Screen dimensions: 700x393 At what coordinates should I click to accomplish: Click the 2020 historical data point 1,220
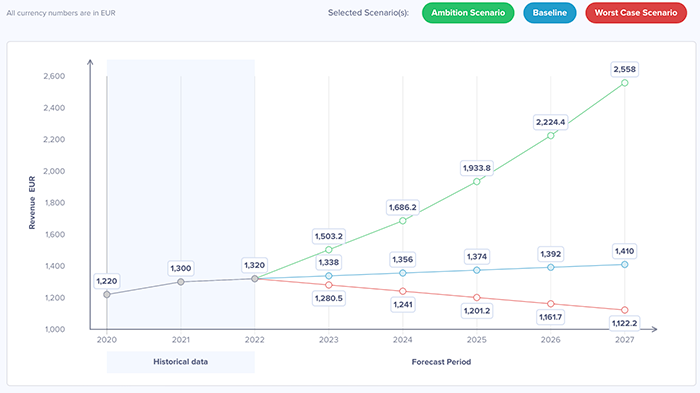(x=107, y=295)
